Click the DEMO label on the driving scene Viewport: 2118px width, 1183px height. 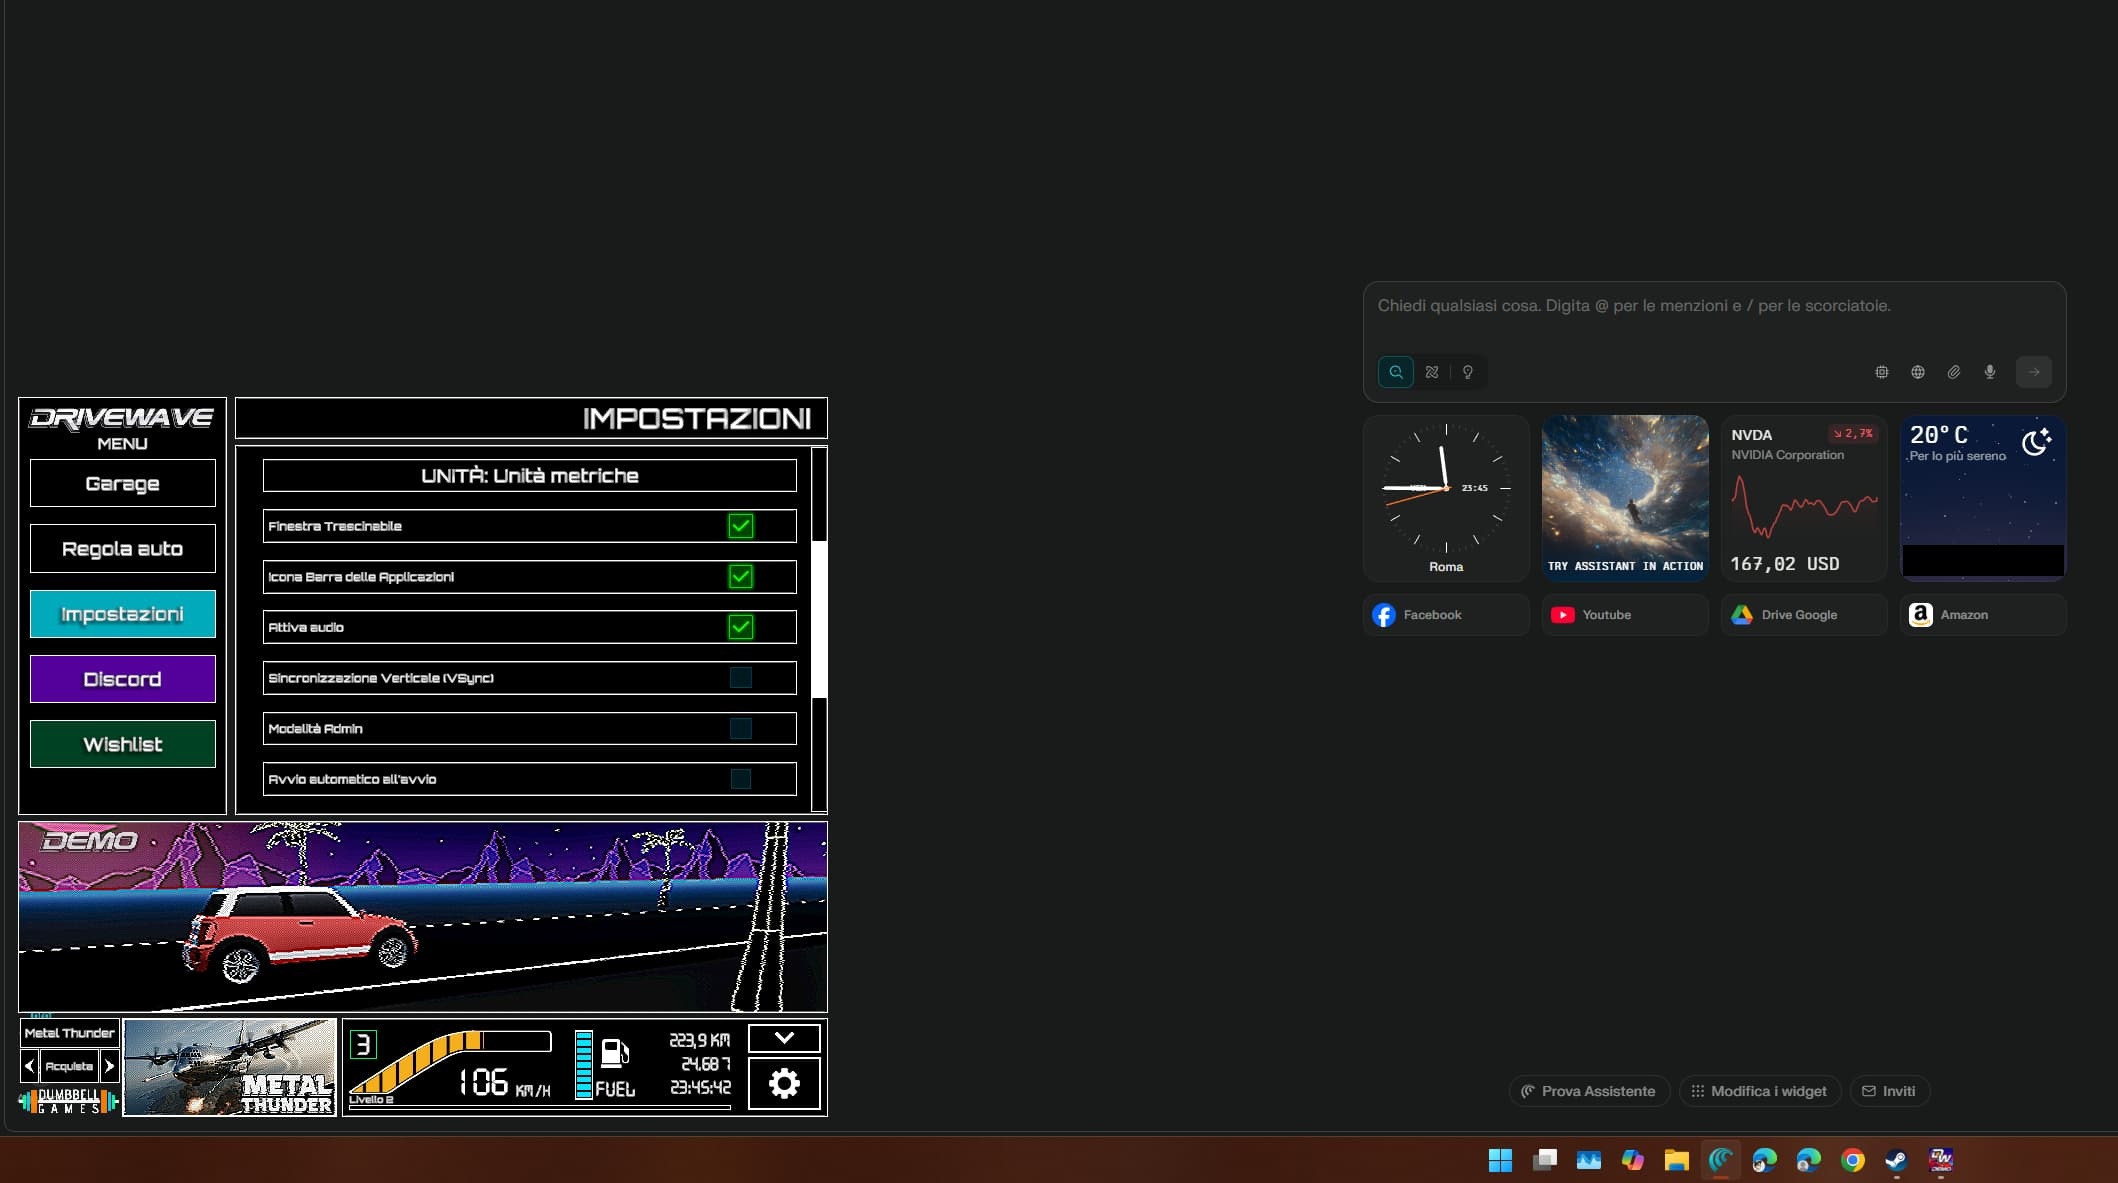tap(90, 841)
